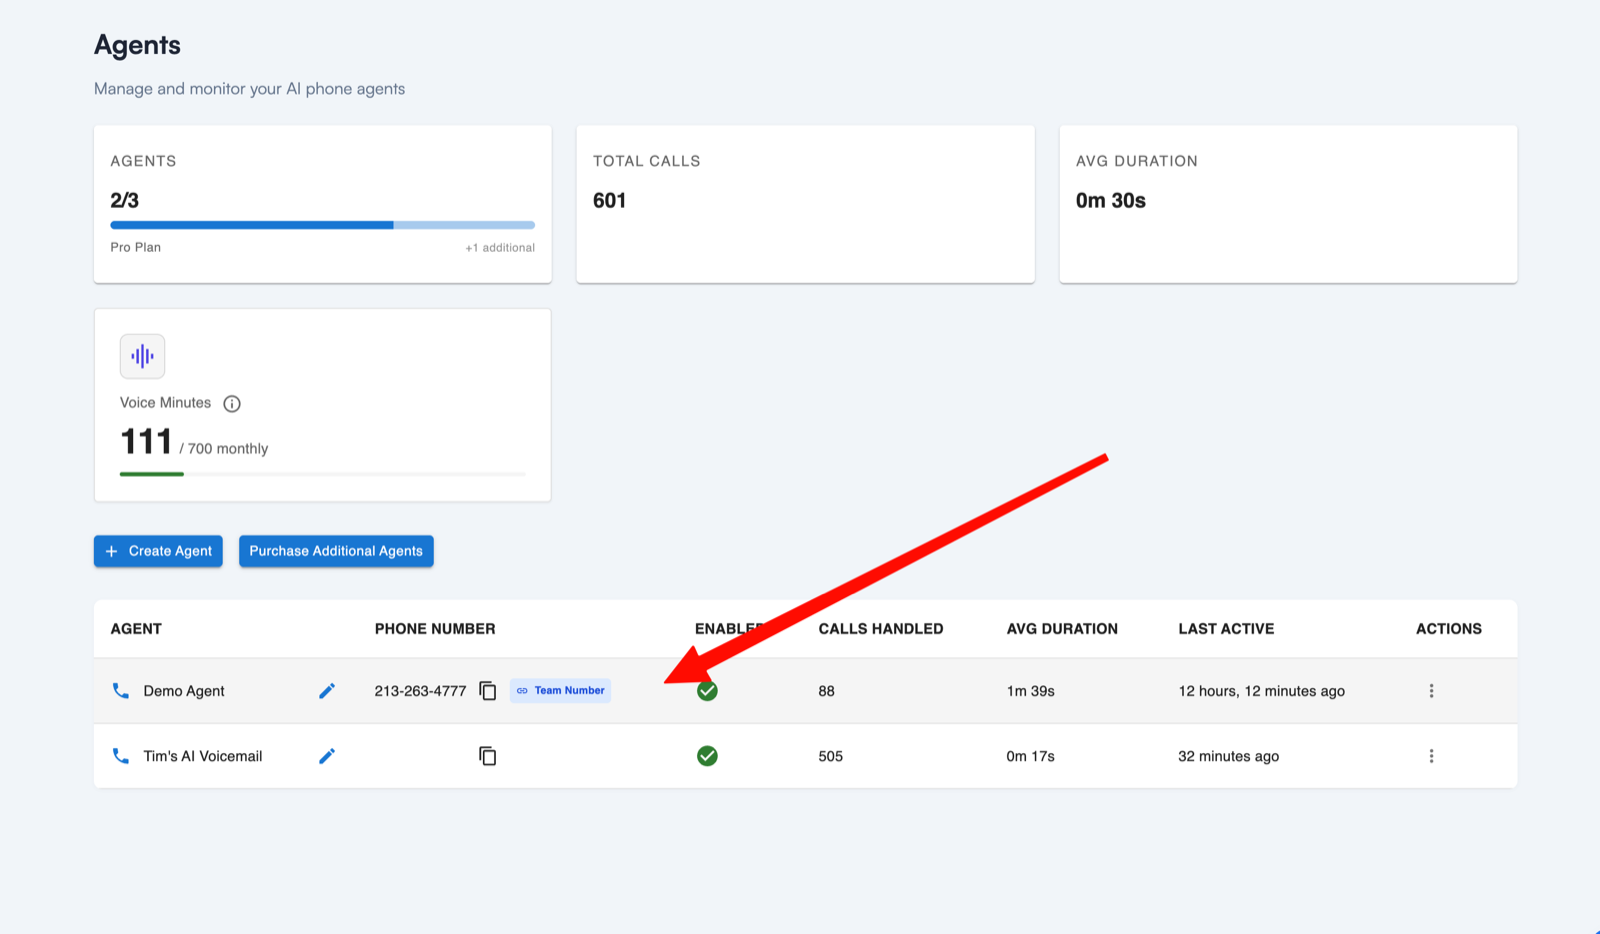The height and width of the screenshot is (934, 1600).
Task: Click the voice minutes usage bar
Action: (322, 474)
